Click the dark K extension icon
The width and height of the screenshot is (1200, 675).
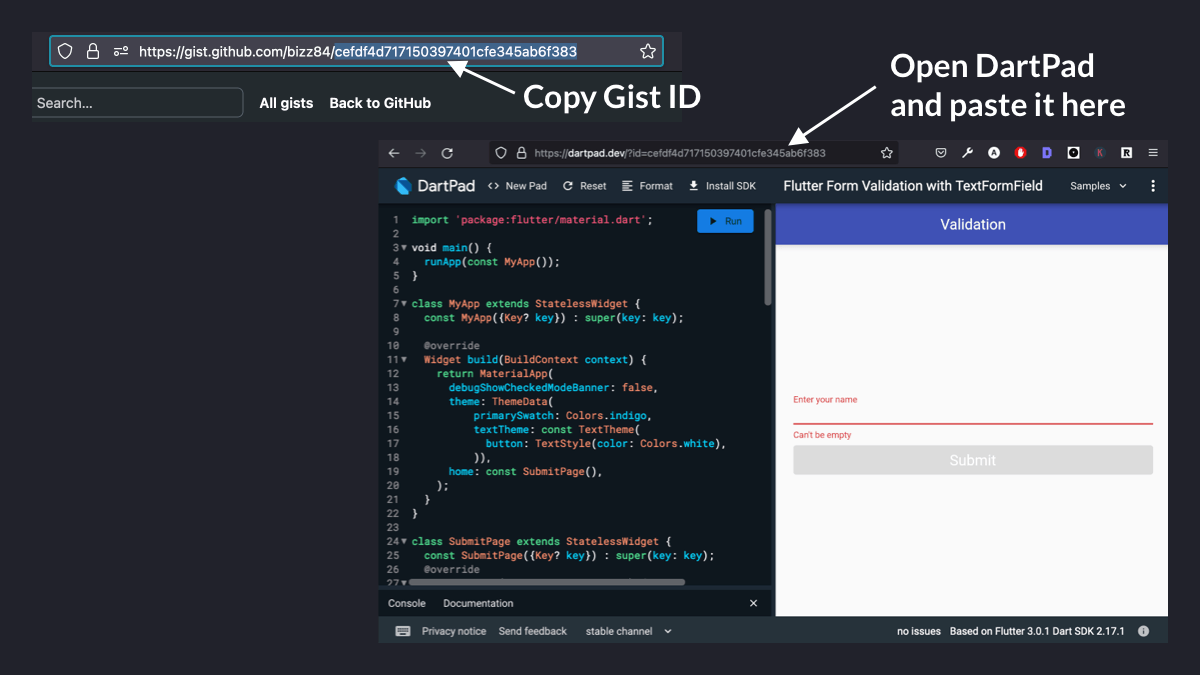click(x=1100, y=153)
